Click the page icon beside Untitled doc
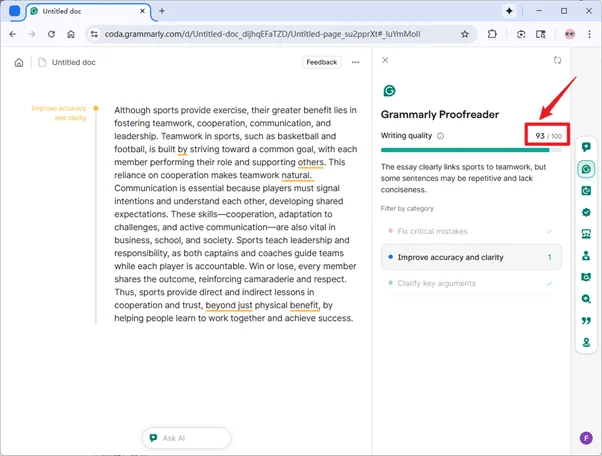This screenshot has height=456, width=602. click(42, 63)
